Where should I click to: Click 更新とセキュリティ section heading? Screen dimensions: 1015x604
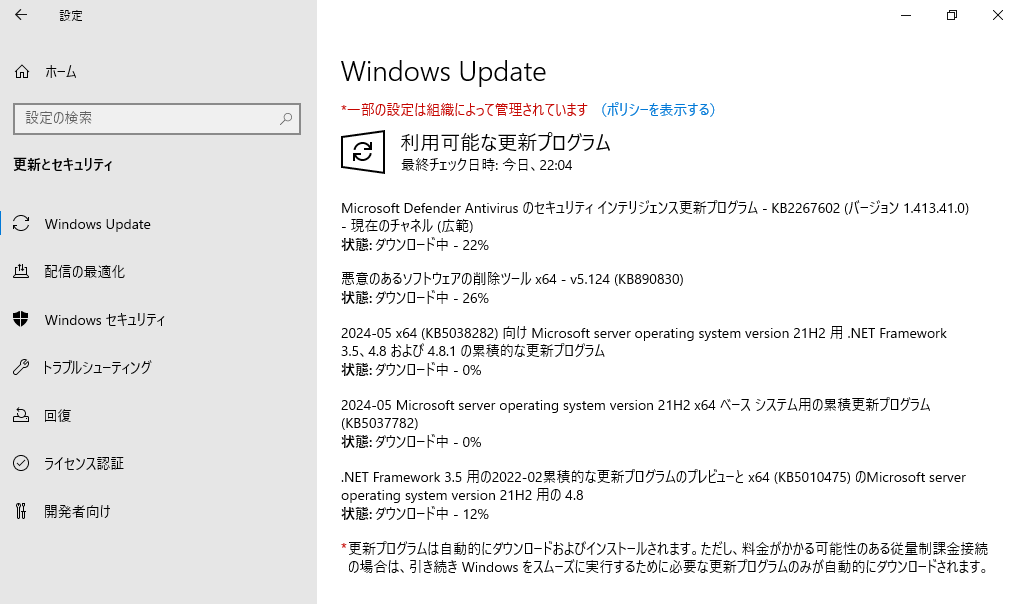point(63,165)
